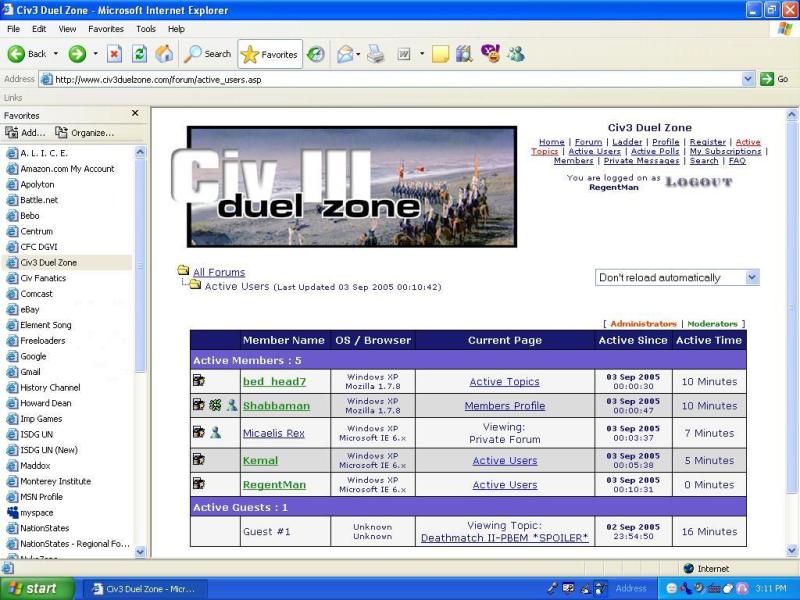Click the Shabbaman member name link

(276, 406)
